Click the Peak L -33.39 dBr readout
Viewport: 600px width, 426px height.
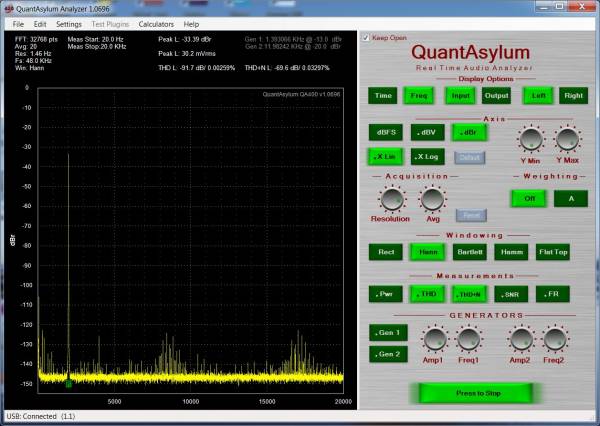click(x=184, y=39)
